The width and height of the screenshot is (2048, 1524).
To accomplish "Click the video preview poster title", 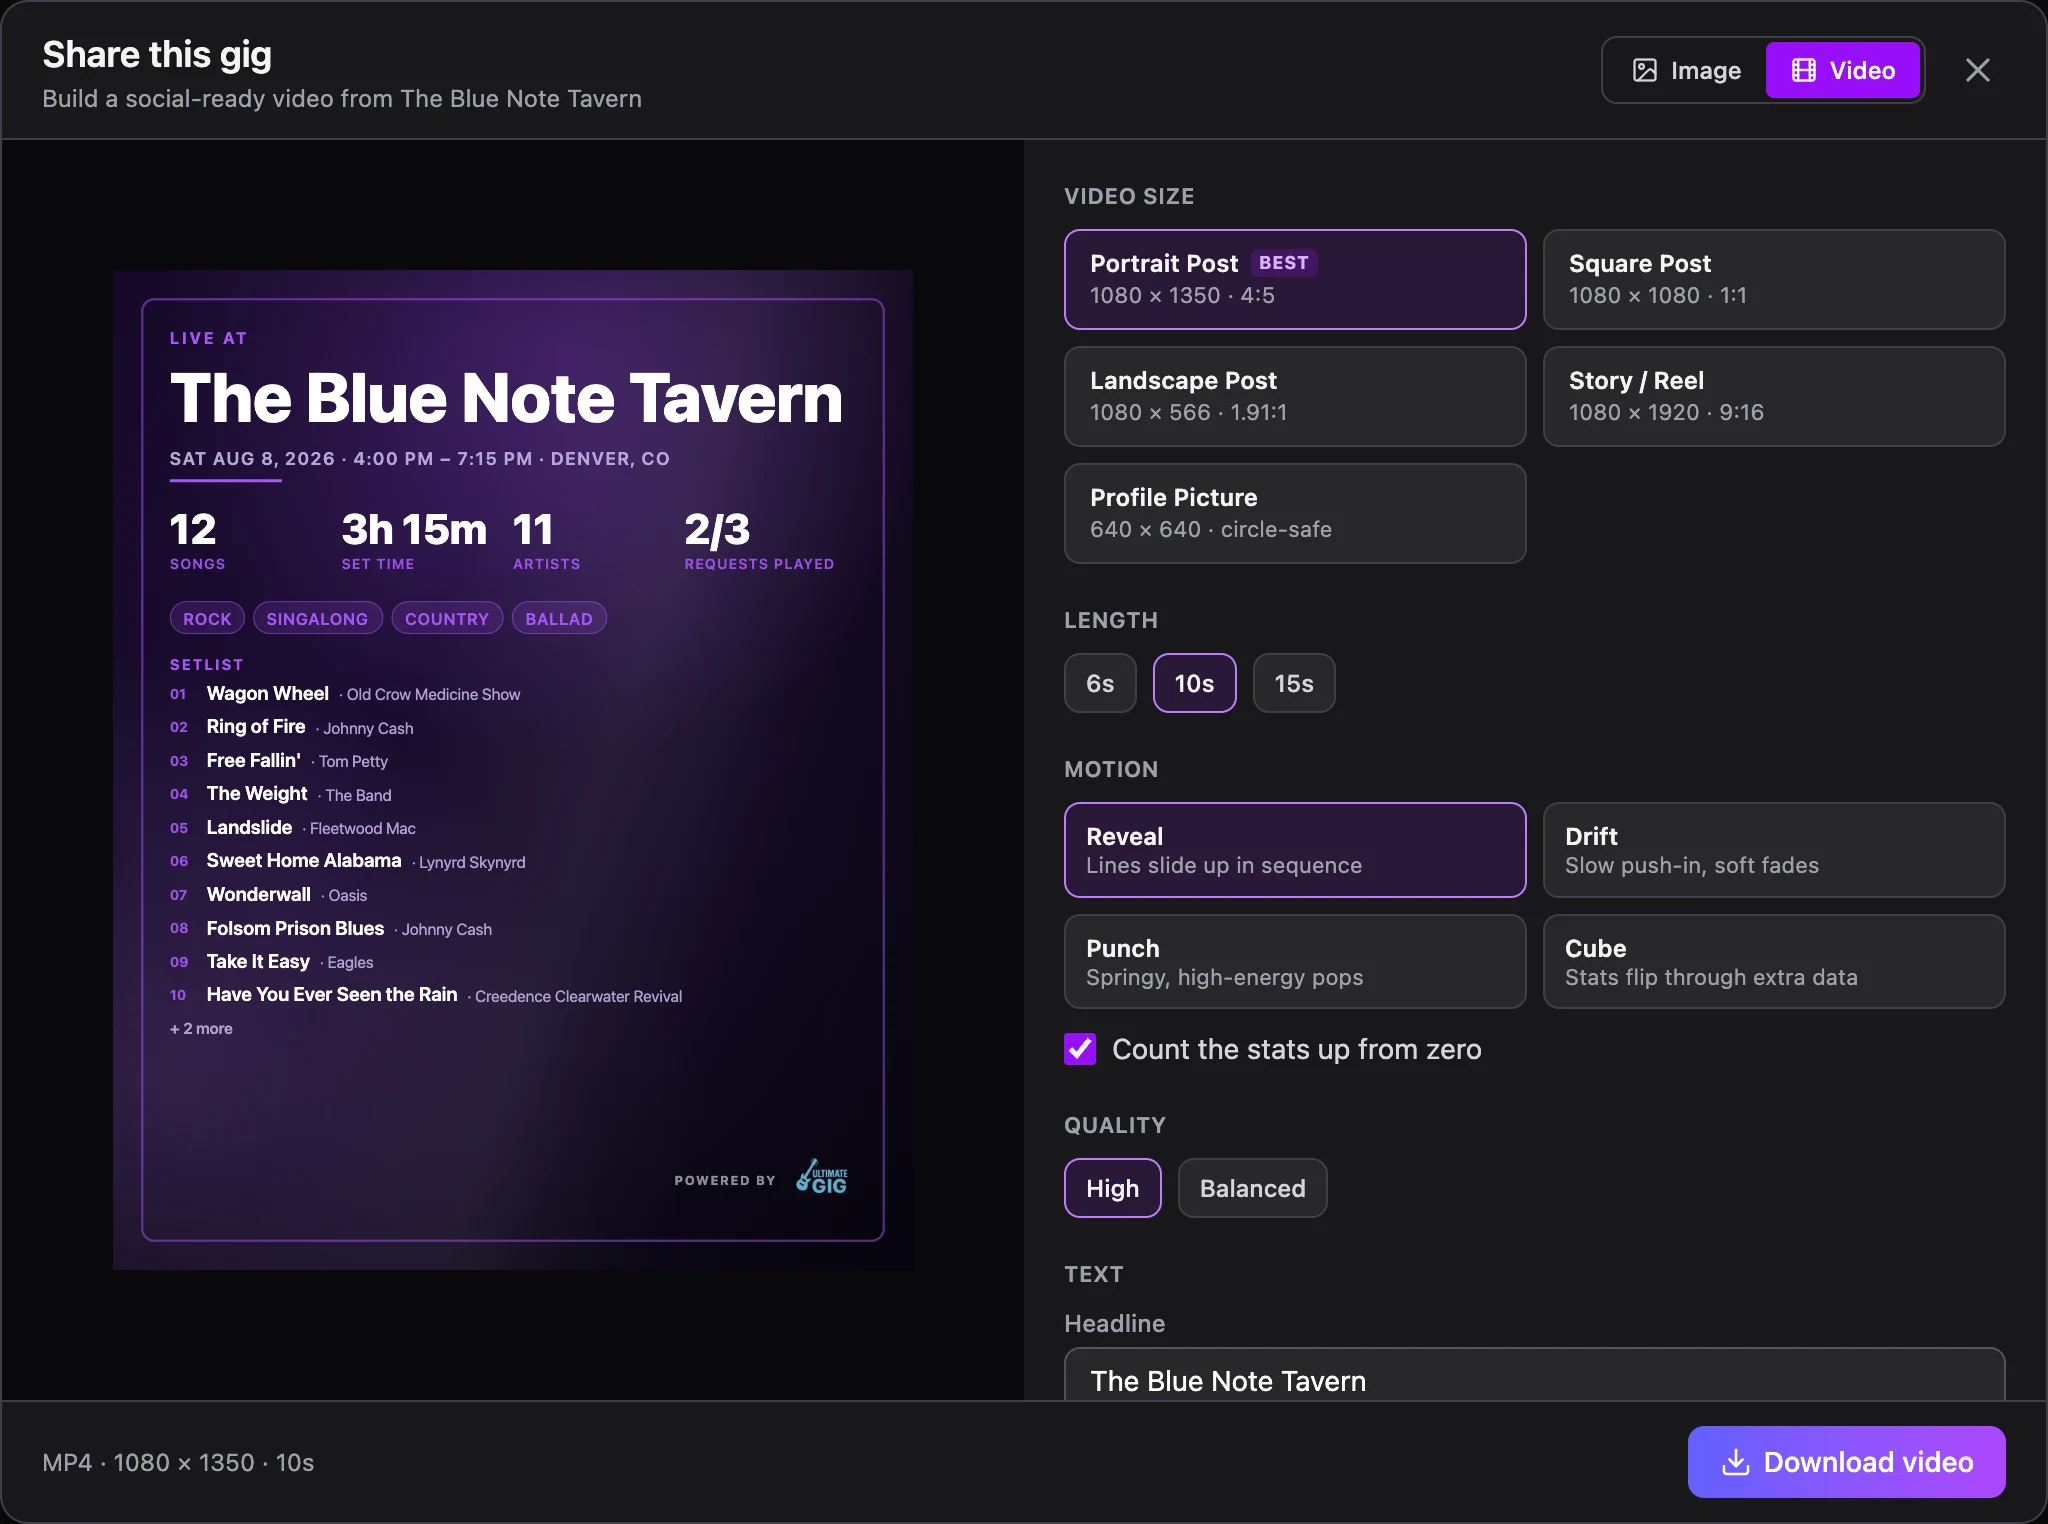I will pos(506,398).
